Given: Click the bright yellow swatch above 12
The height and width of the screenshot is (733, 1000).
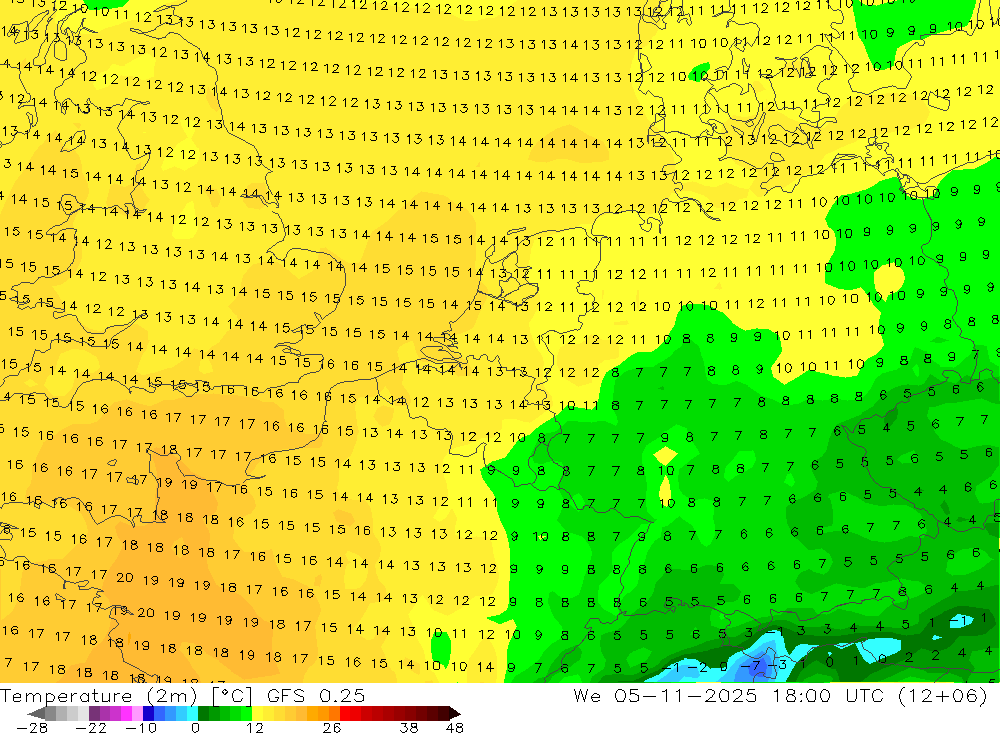Looking at the screenshot, I should (x=258, y=713).
